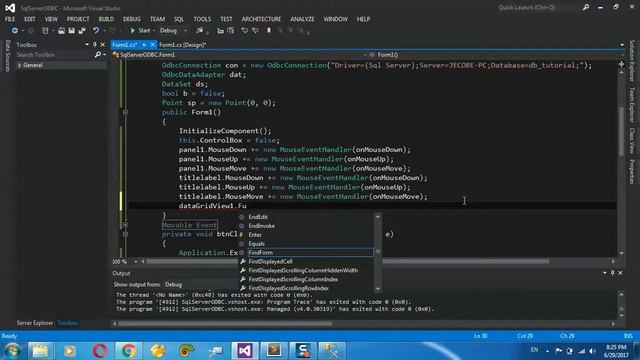This screenshot has width=640, height=360.
Task: Click the Visual Studio taskbar icon
Action: coord(244,351)
